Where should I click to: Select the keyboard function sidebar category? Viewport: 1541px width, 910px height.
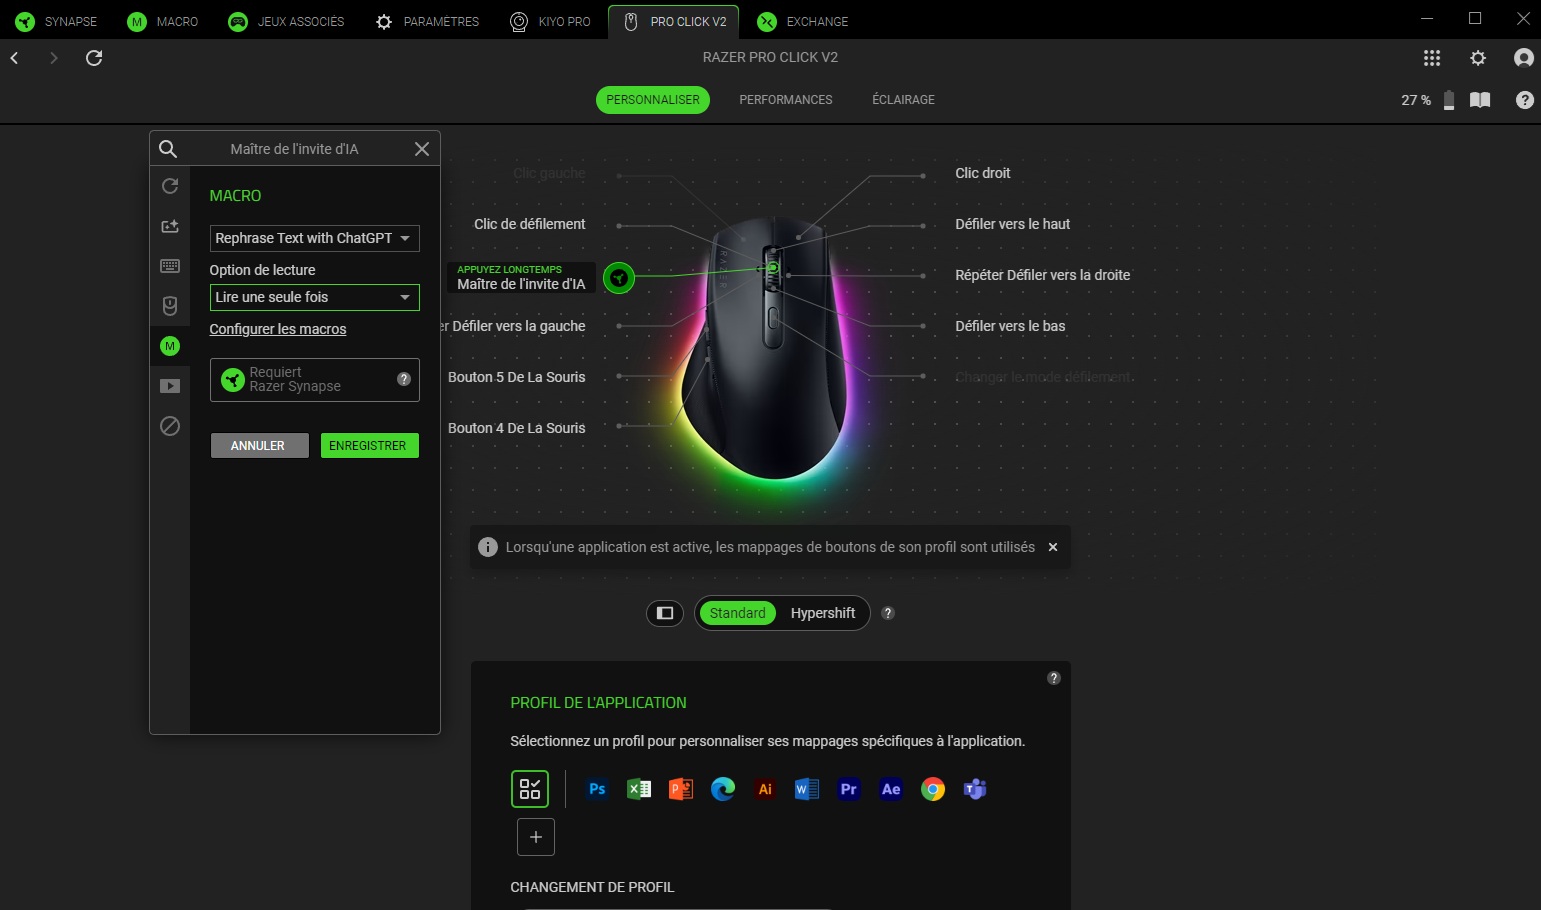tap(170, 266)
